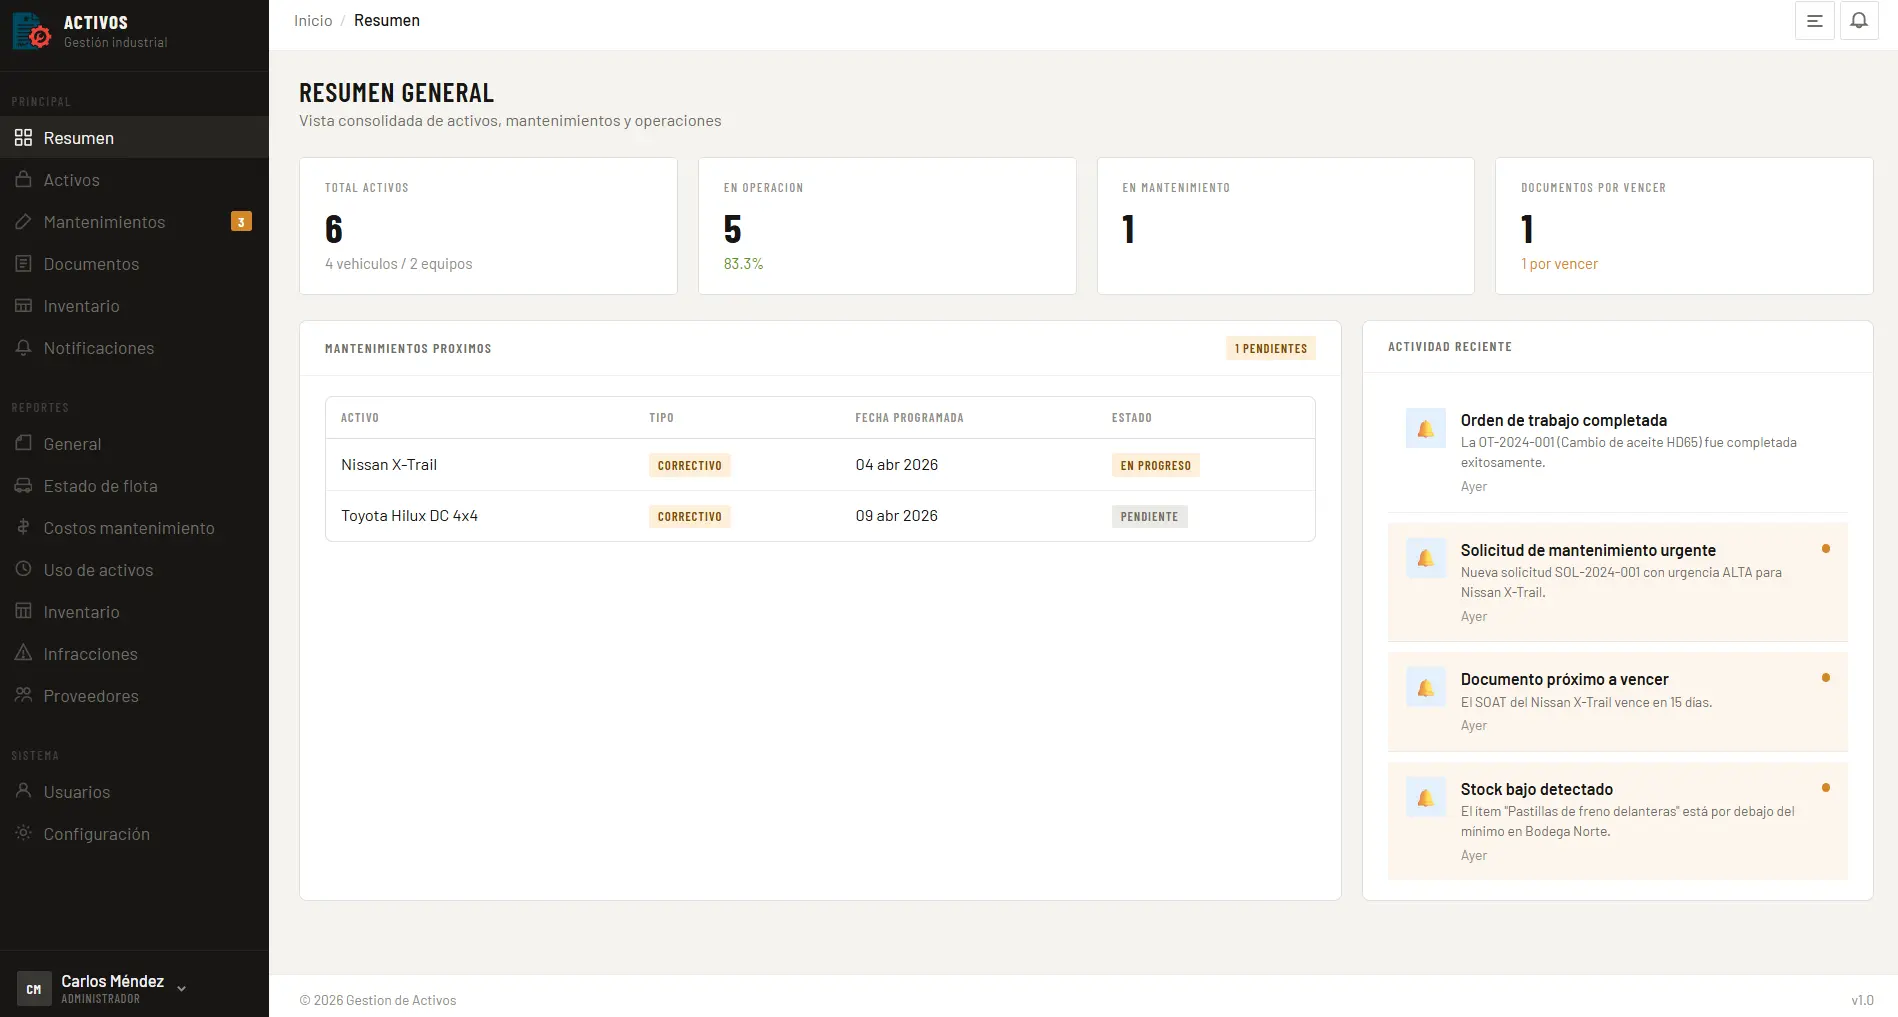This screenshot has height=1017, width=1898.
Task: Select Costos mantenimiento in the sidebar
Action: click(128, 528)
